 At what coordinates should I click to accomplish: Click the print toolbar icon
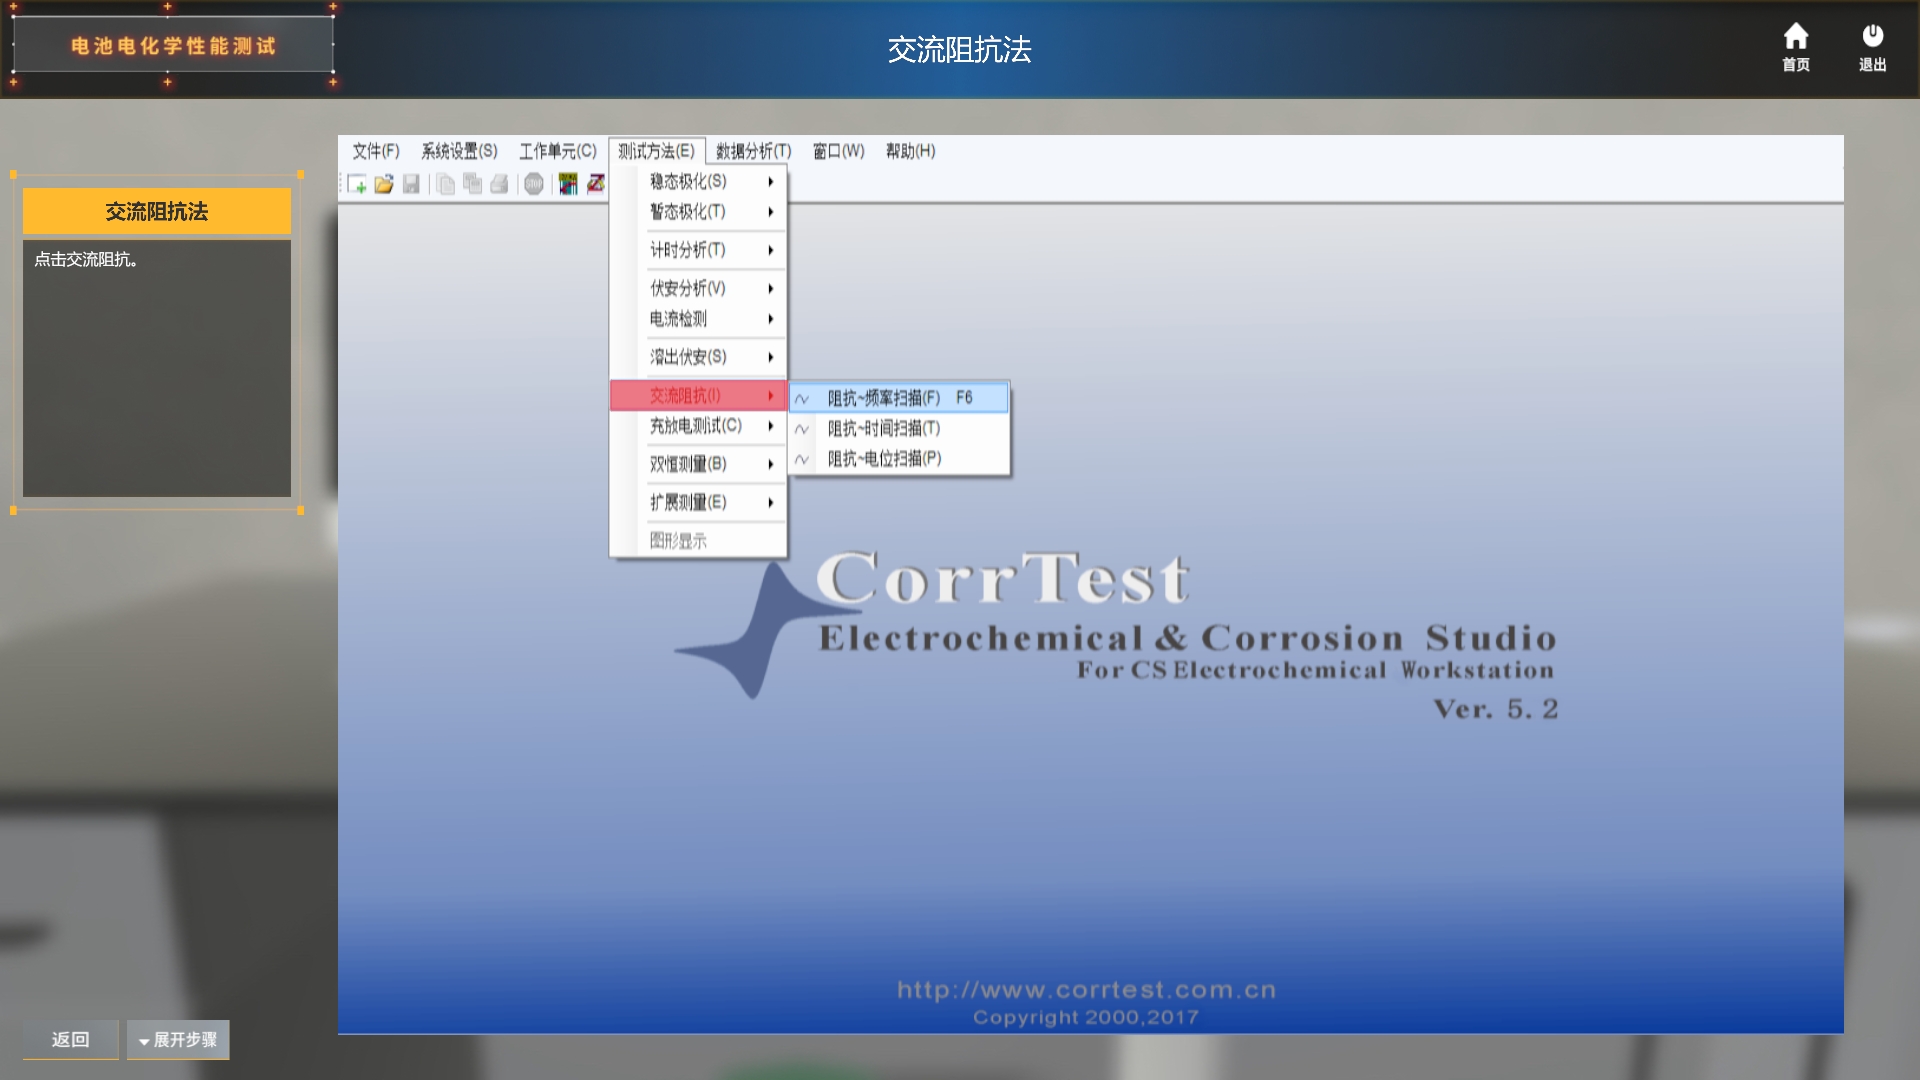499,184
